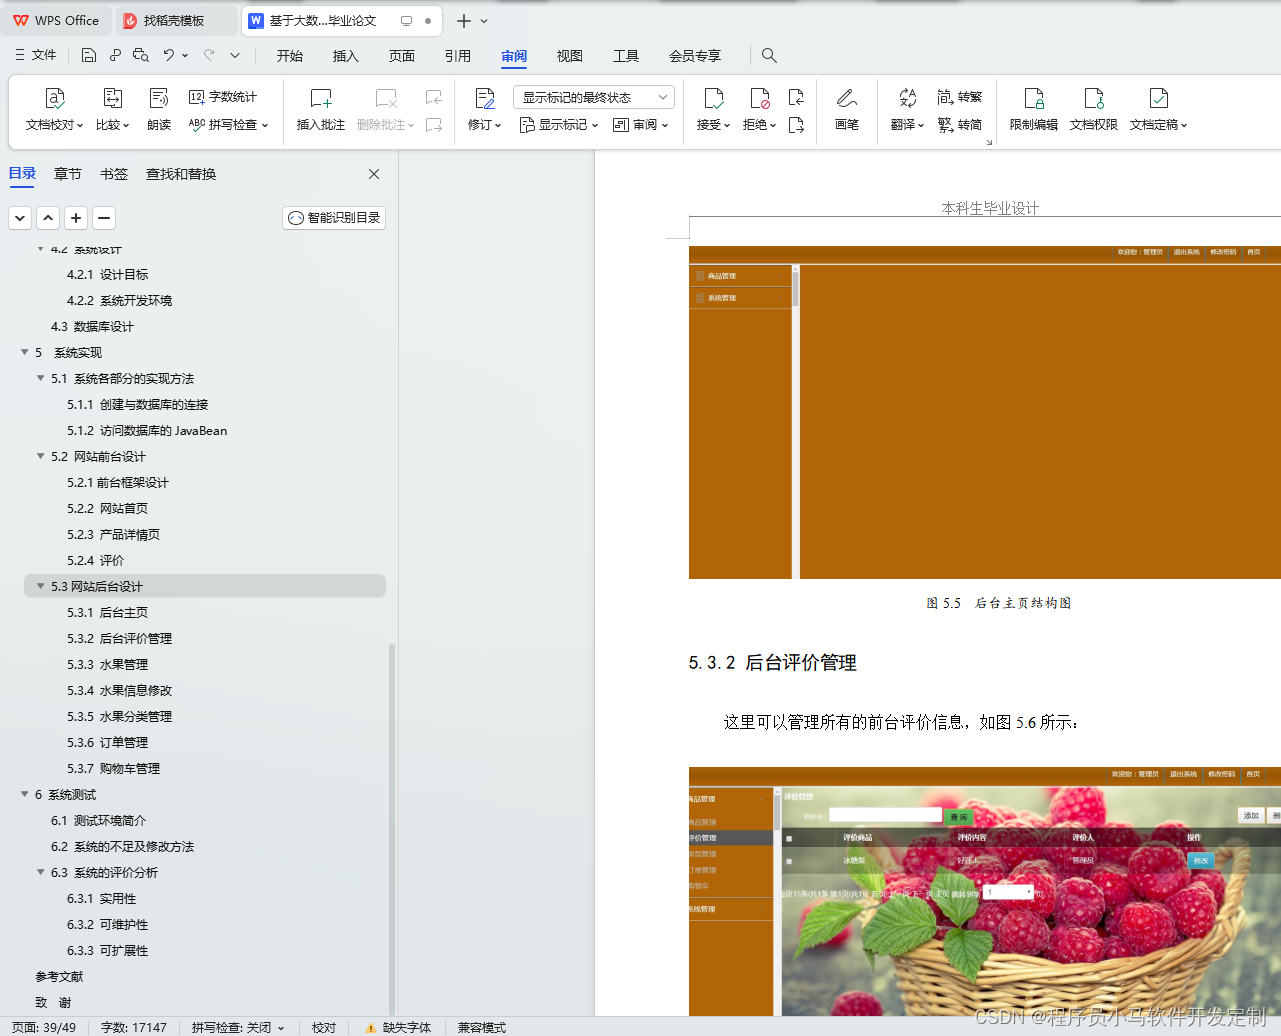
Task: Open the 查找和替换 panel tab
Action: tap(181, 174)
